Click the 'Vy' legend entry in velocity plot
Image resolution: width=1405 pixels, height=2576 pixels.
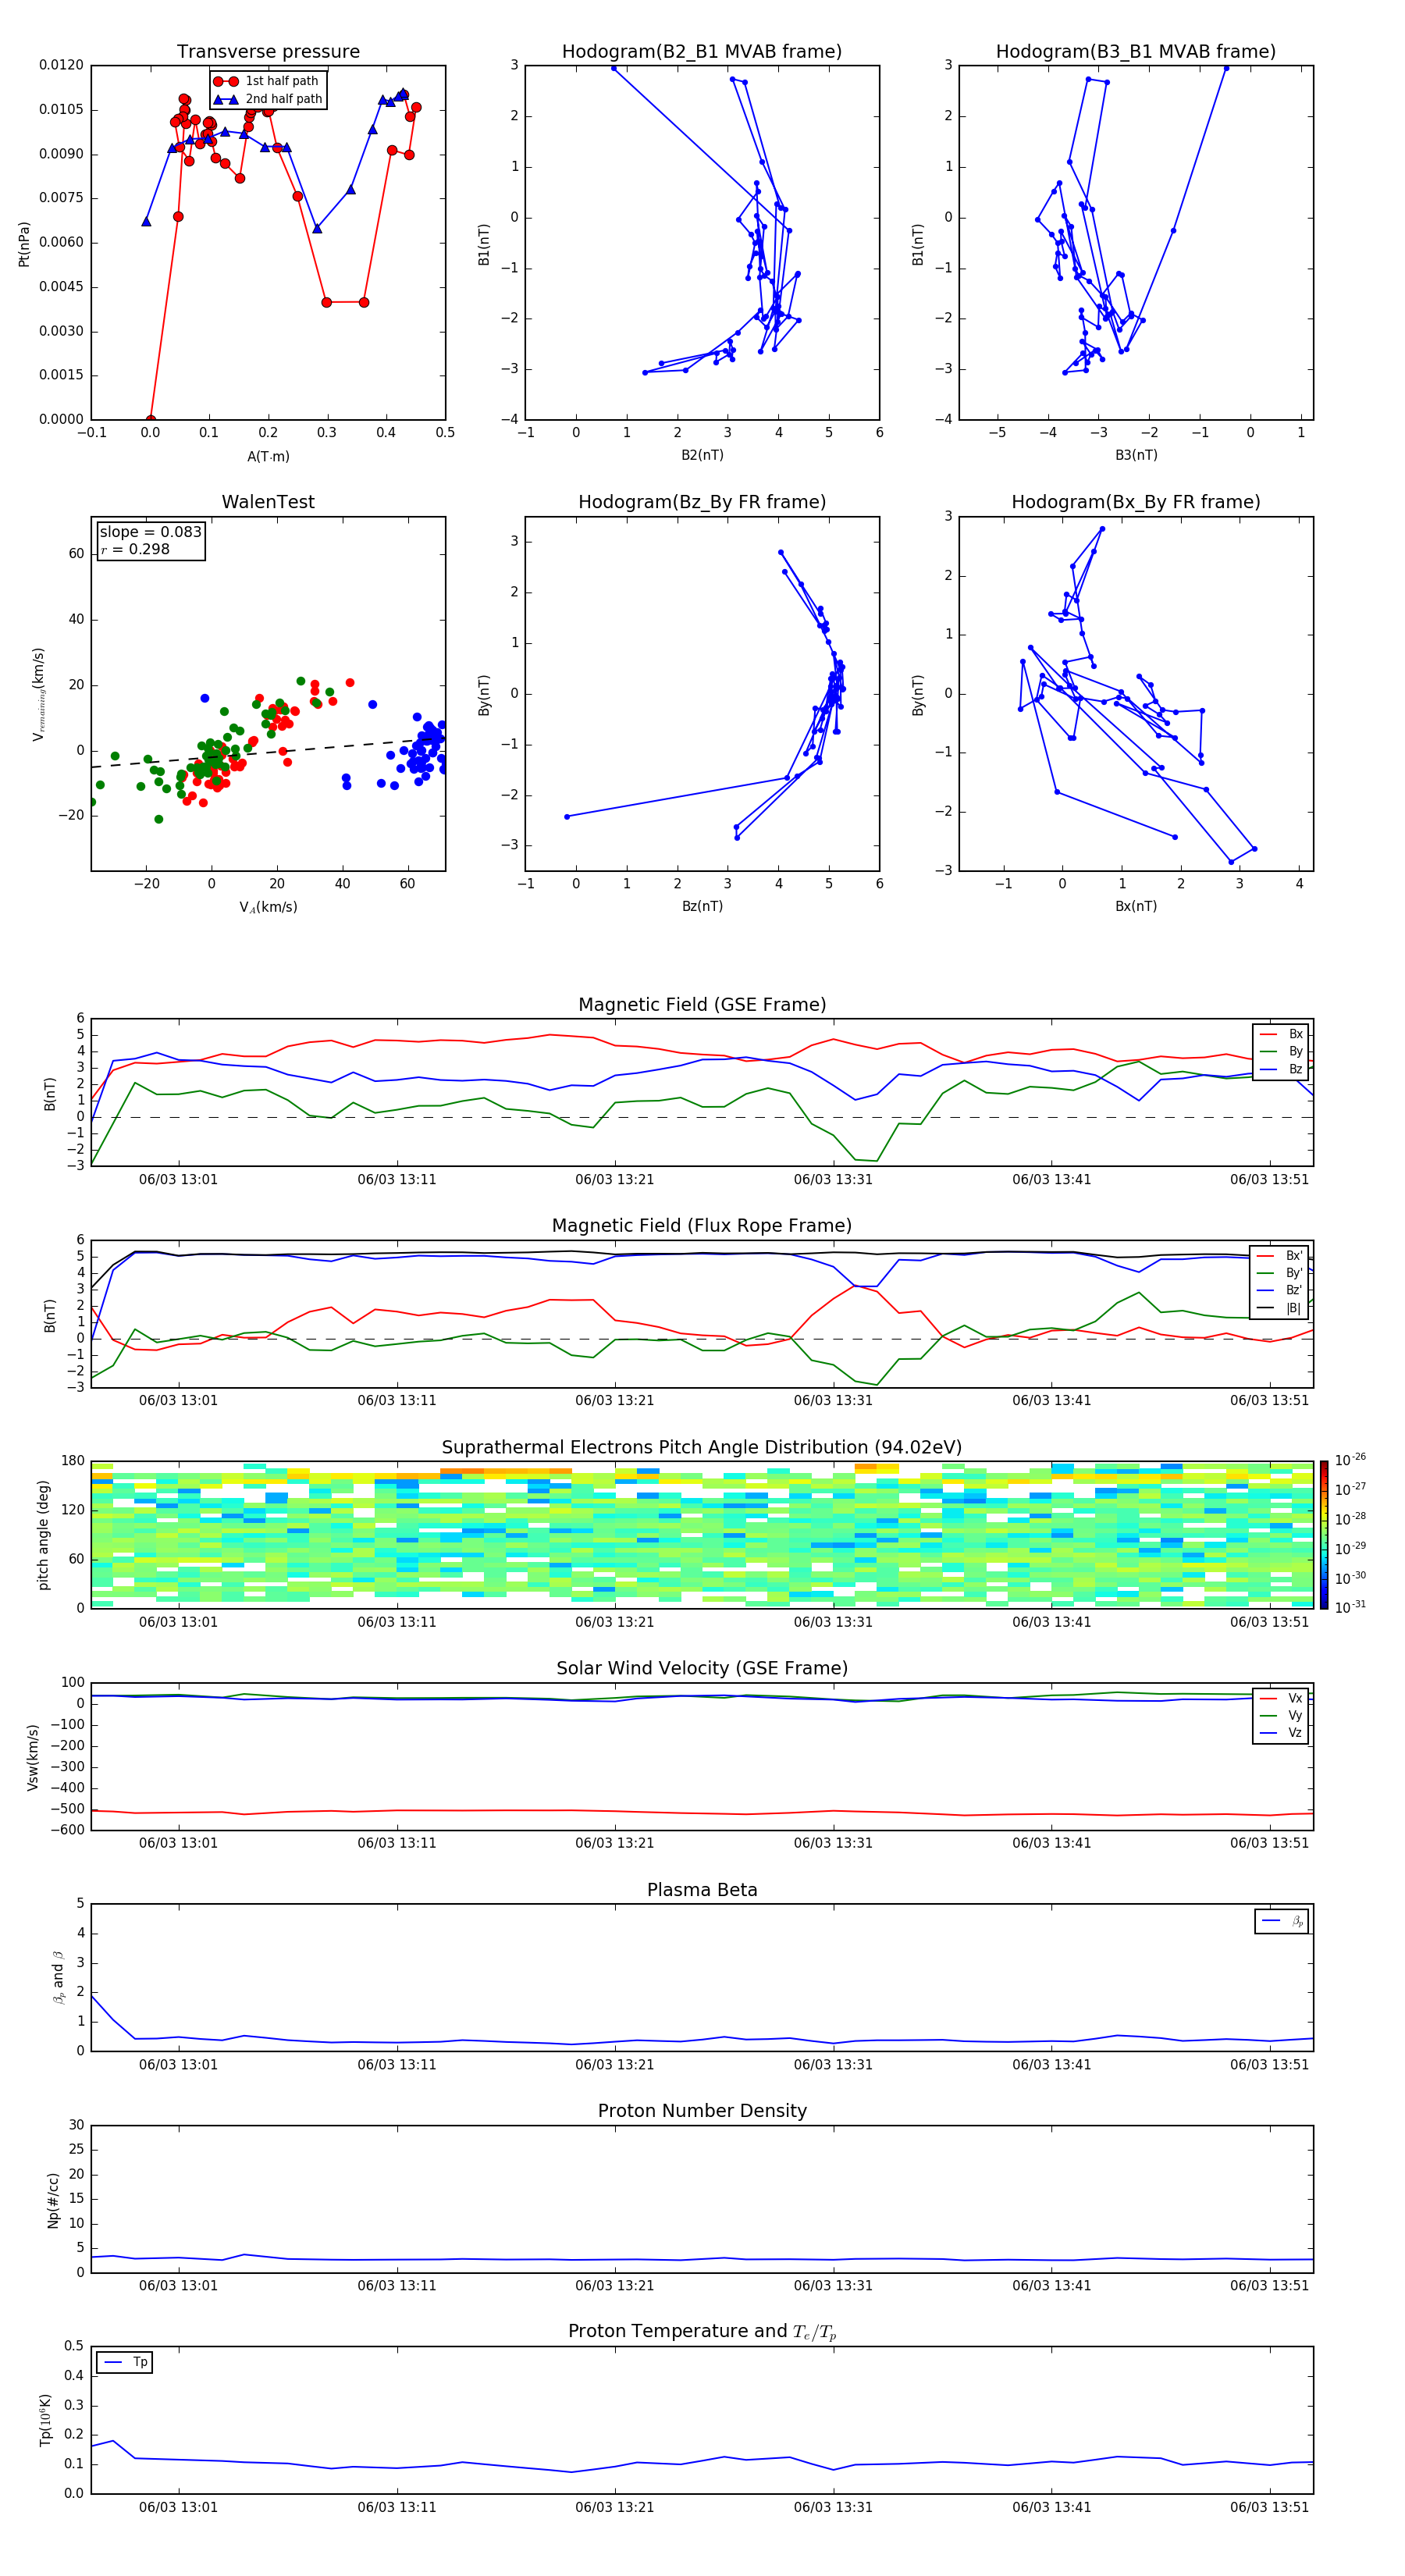[x=1282, y=1715]
